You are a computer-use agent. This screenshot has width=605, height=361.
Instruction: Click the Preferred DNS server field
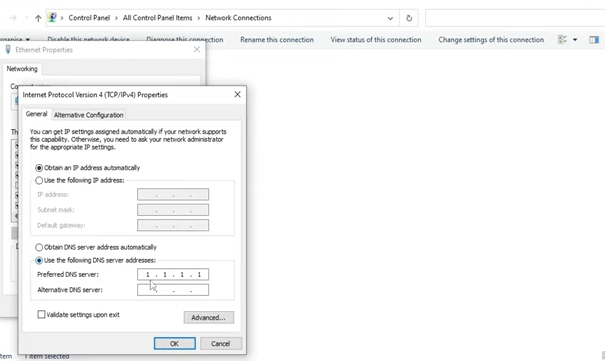pyautogui.click(x=173, y=274)
